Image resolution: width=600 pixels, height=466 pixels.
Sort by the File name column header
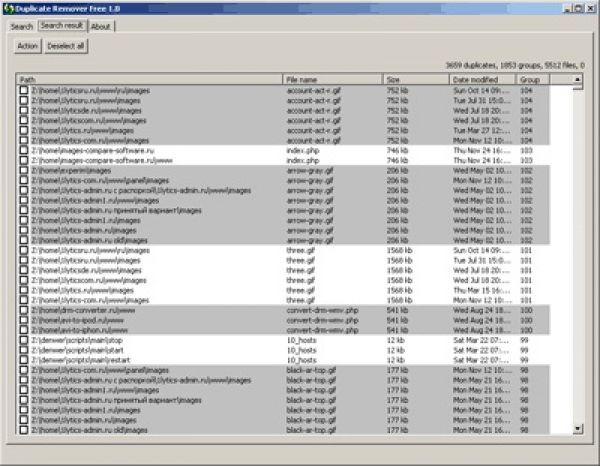[x=333, y=80]
